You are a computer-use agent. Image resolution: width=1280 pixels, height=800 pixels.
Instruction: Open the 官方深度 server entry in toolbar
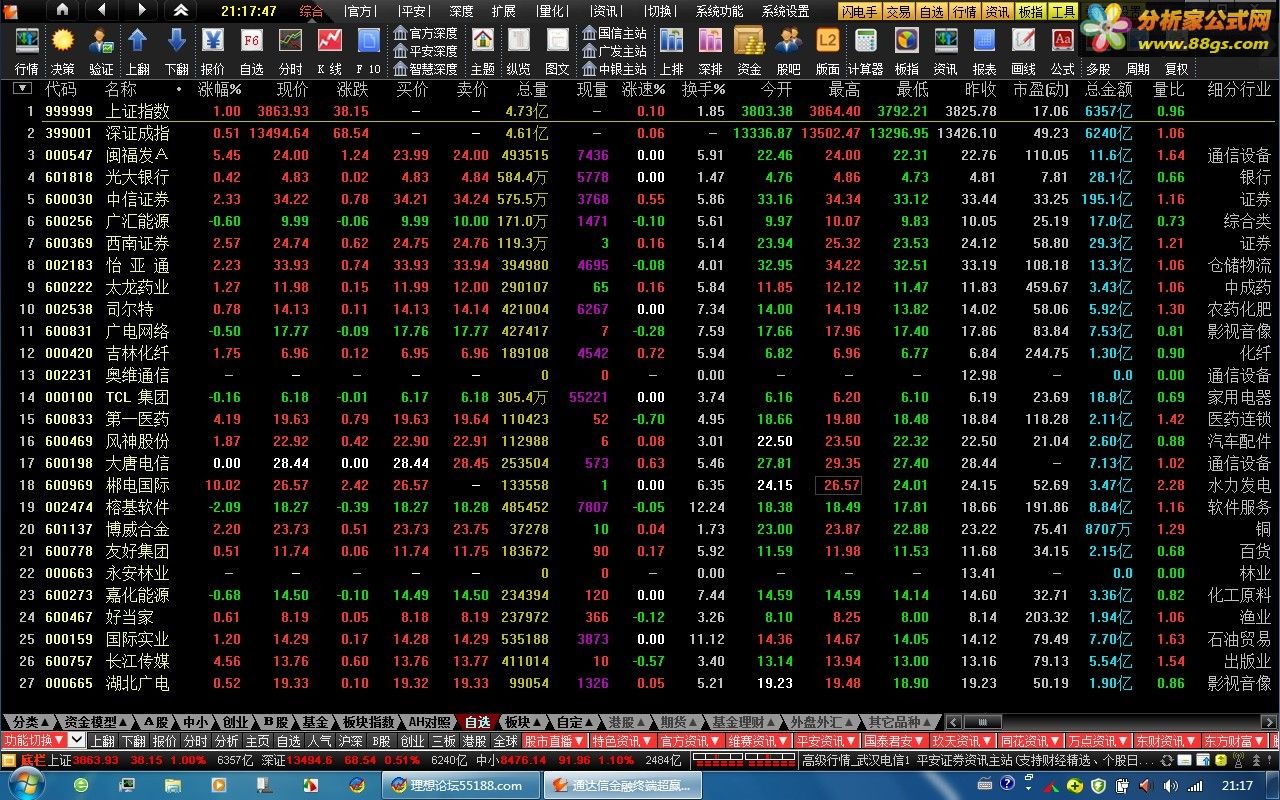point(425,33)
